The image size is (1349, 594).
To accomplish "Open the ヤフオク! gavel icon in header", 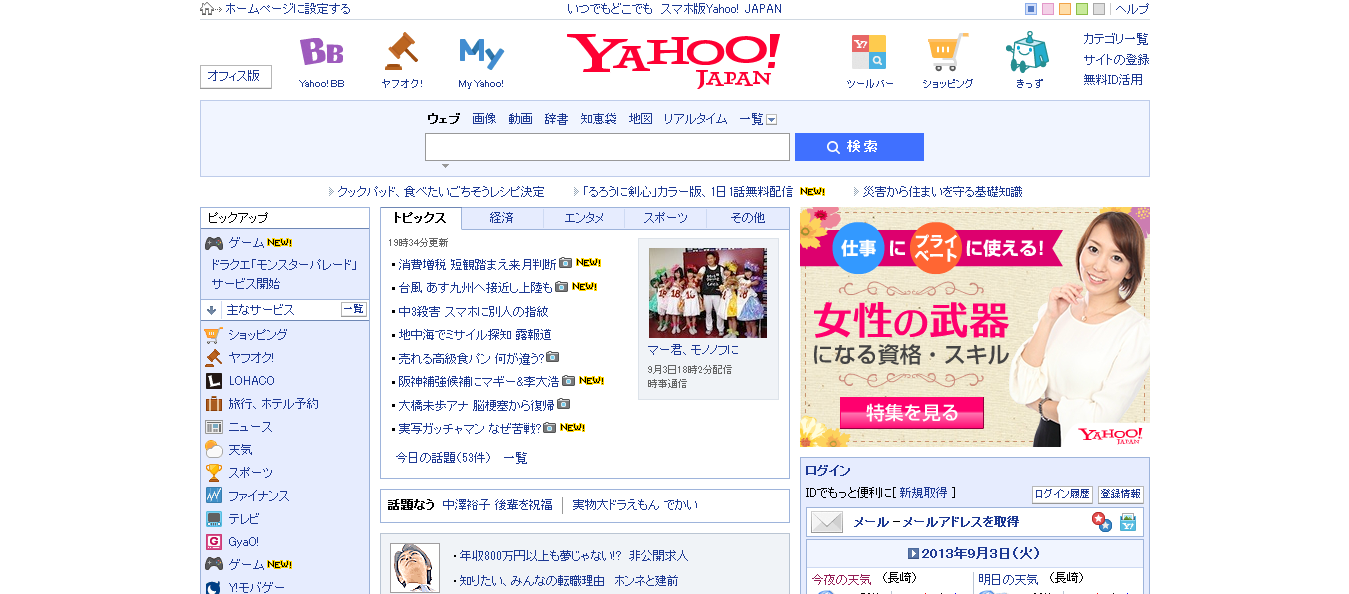I will 401,52.
